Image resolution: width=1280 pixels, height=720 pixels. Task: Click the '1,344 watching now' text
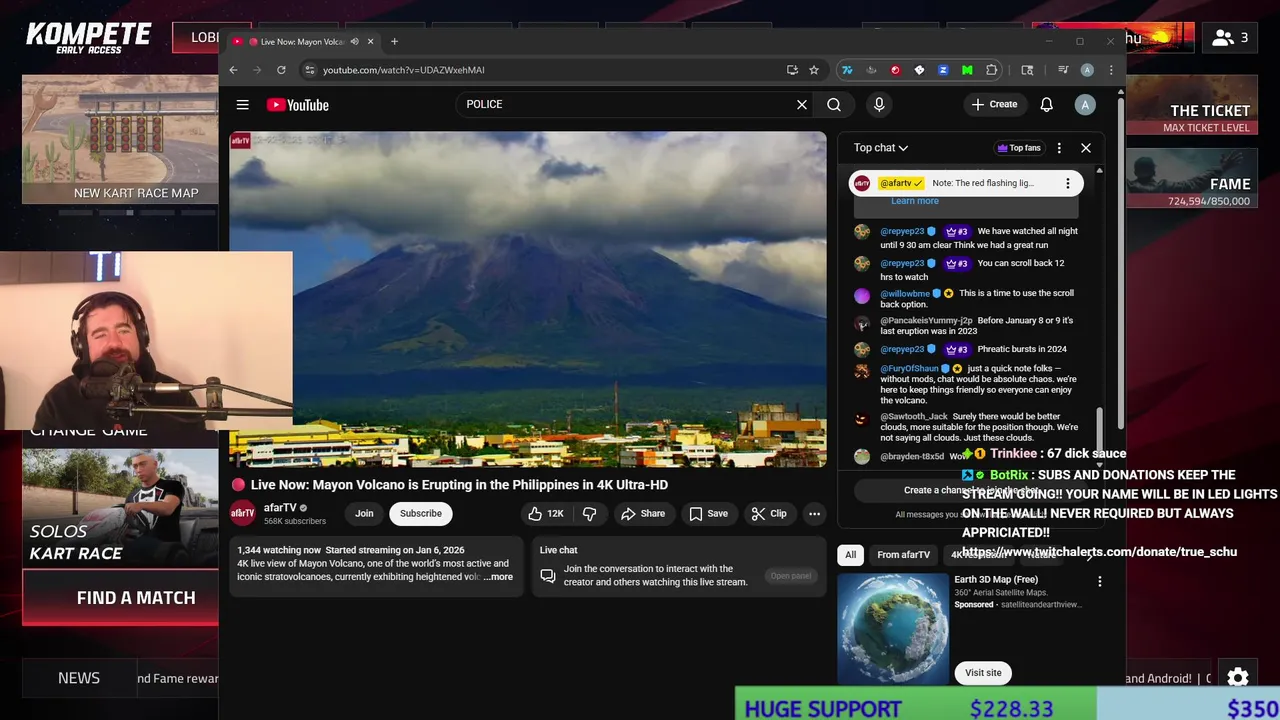click(x=279, y=550)
